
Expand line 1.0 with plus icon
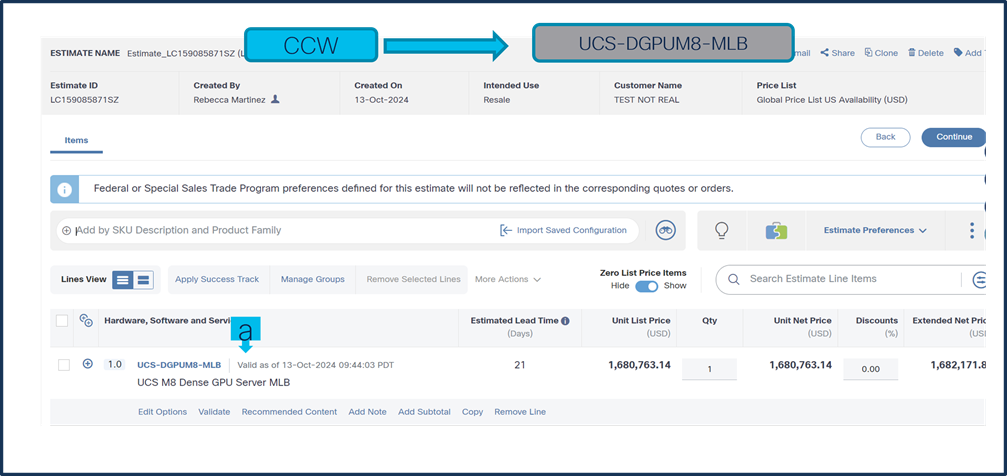88,364
